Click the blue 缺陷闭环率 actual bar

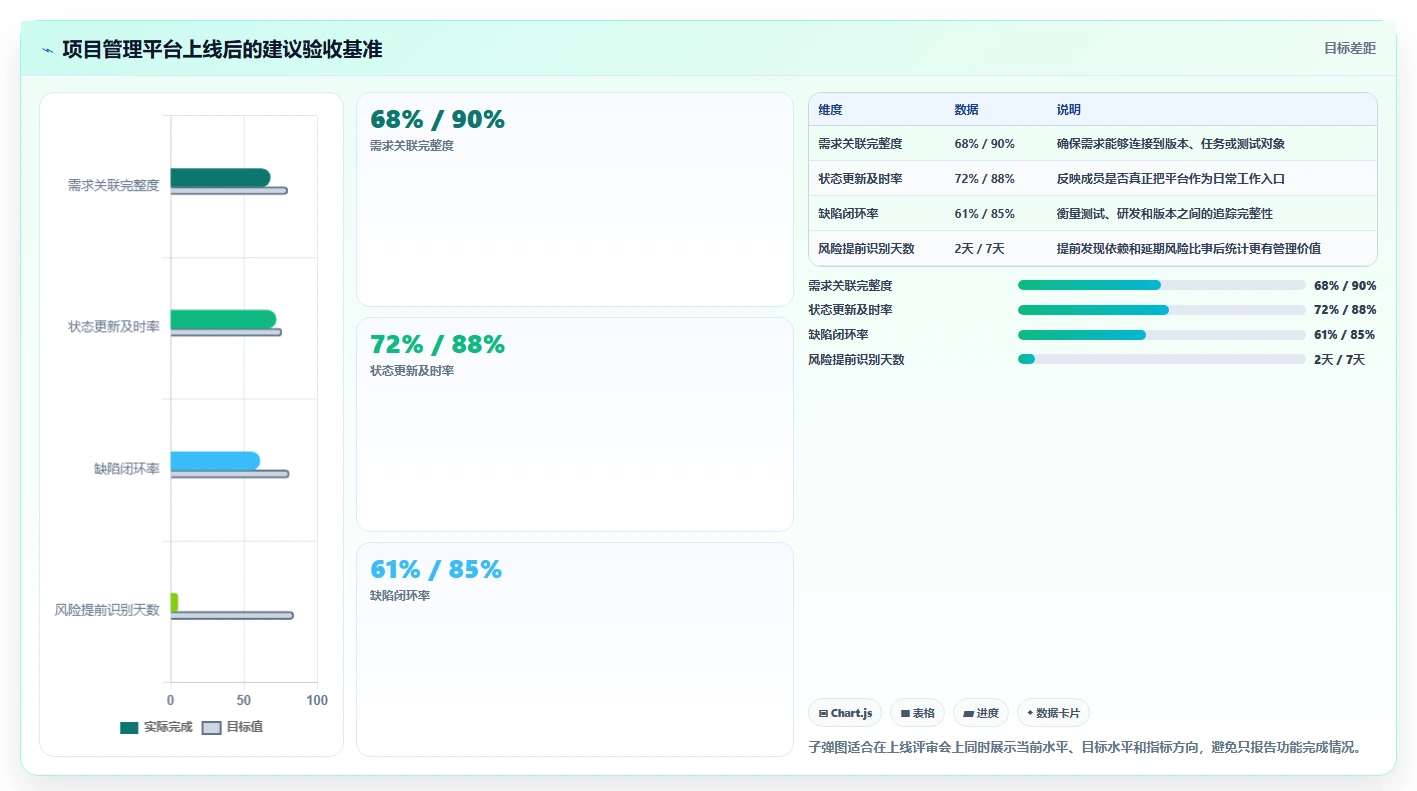pyautogui.click(x=215, y=461)
